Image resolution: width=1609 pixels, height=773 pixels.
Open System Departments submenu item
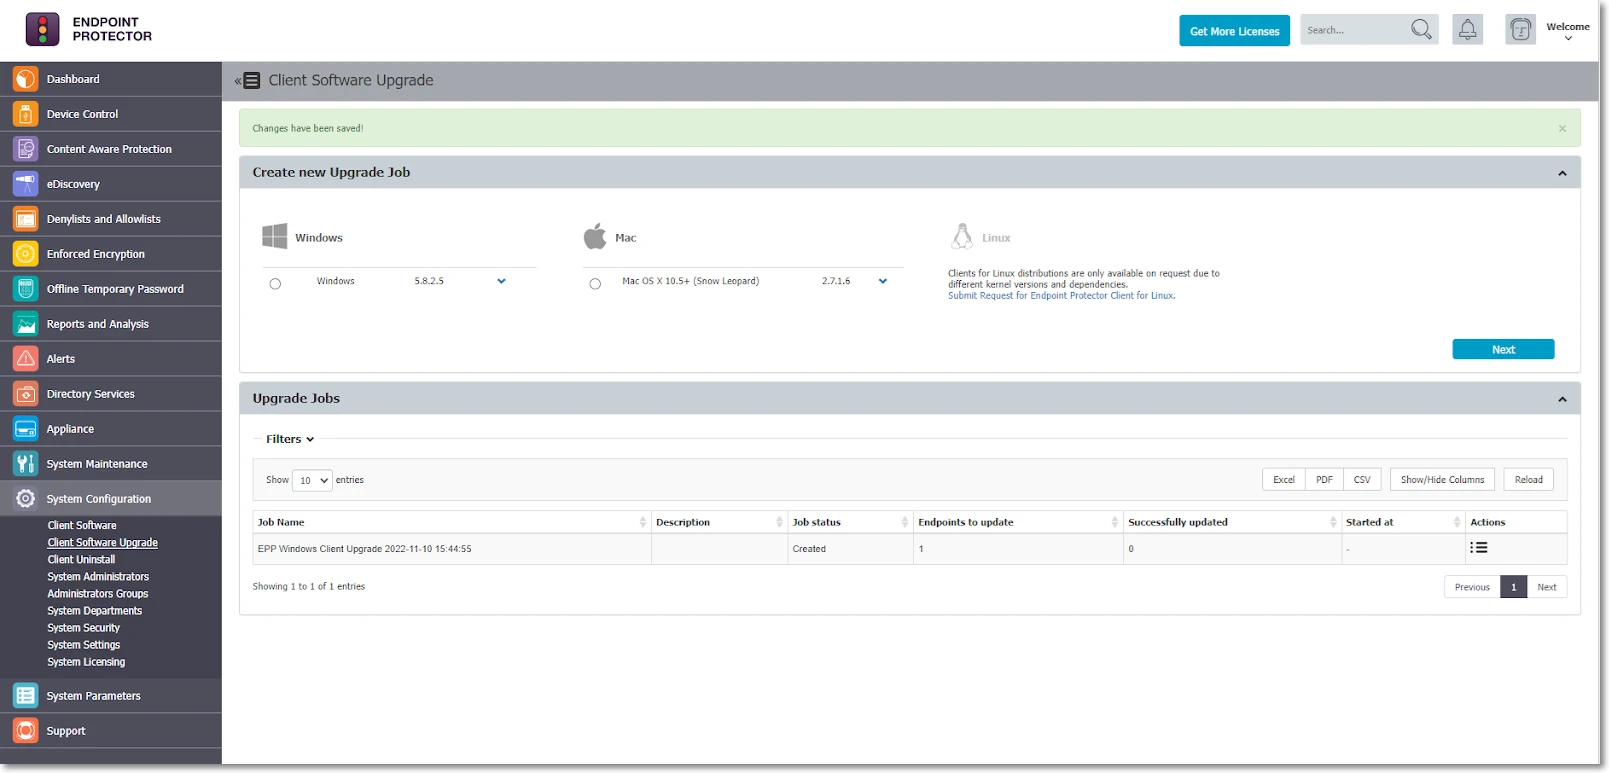point(95,610)
